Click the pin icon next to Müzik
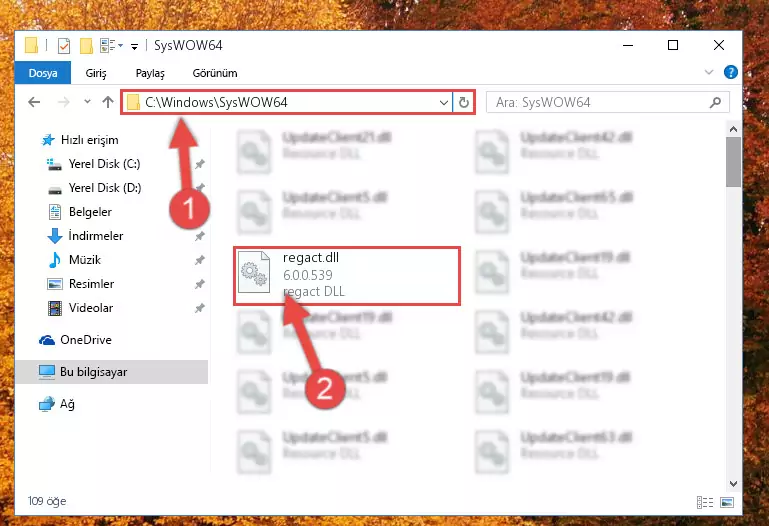Image resolution: width=769 pixels, height=526 pixels. 200,260
